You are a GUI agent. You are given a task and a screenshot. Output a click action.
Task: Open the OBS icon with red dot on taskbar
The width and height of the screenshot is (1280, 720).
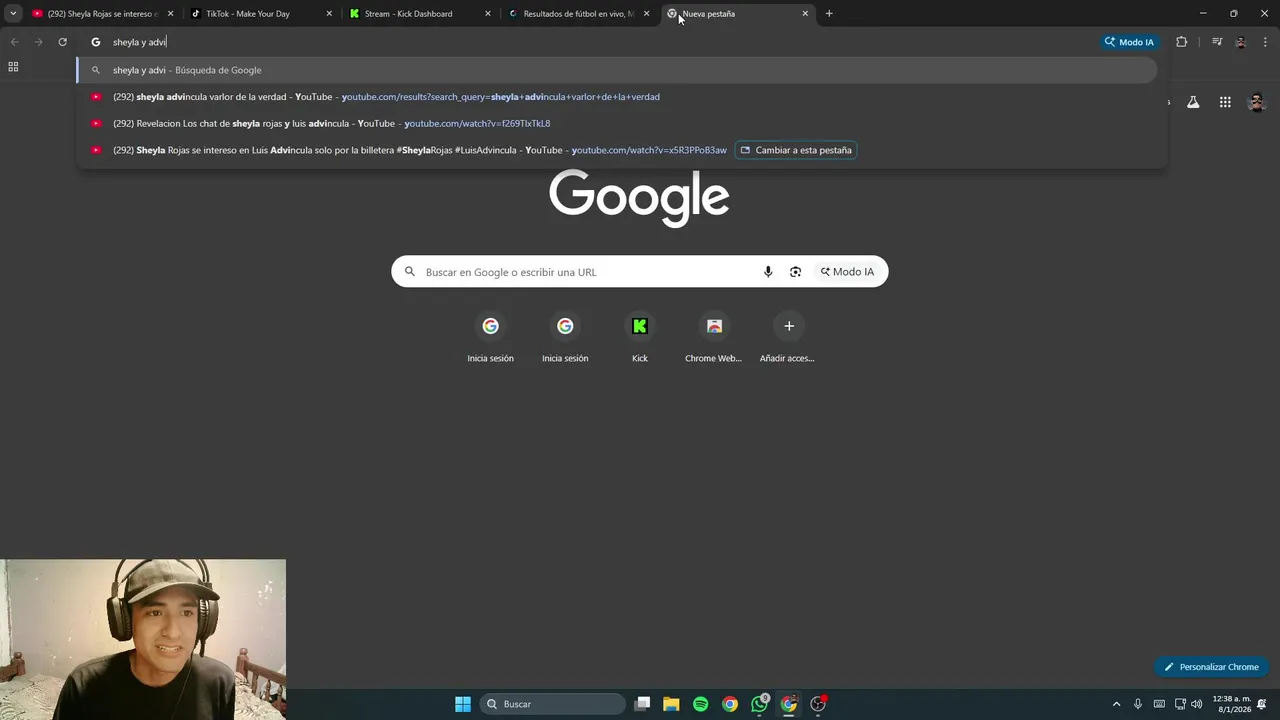coord(818,704)
